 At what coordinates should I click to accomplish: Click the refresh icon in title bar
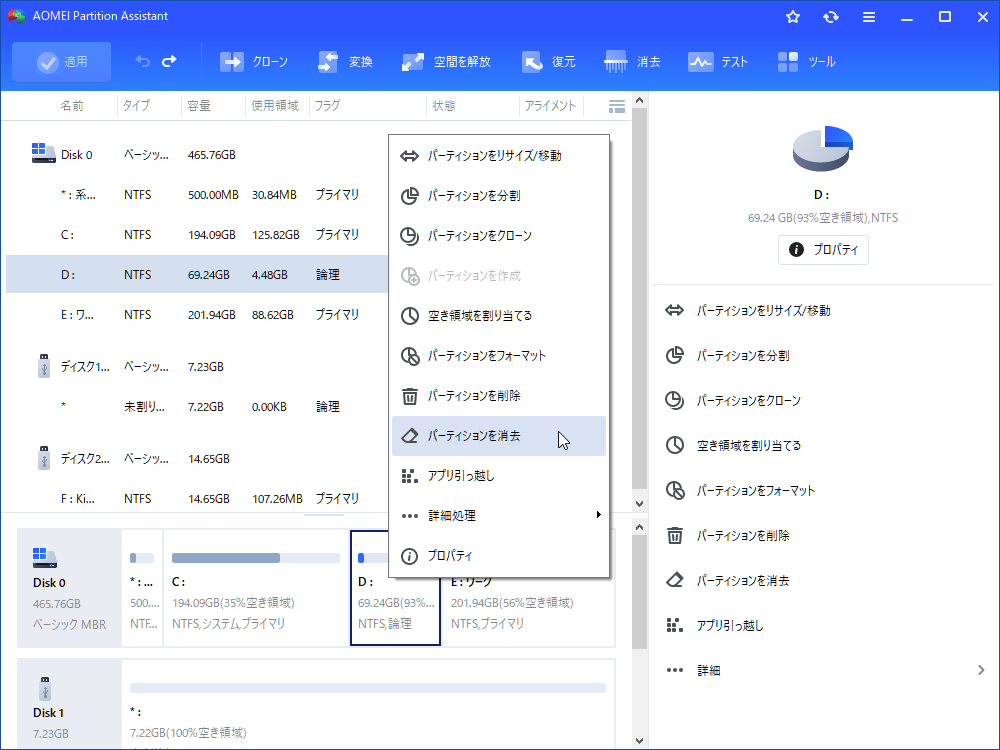[831, 17]
